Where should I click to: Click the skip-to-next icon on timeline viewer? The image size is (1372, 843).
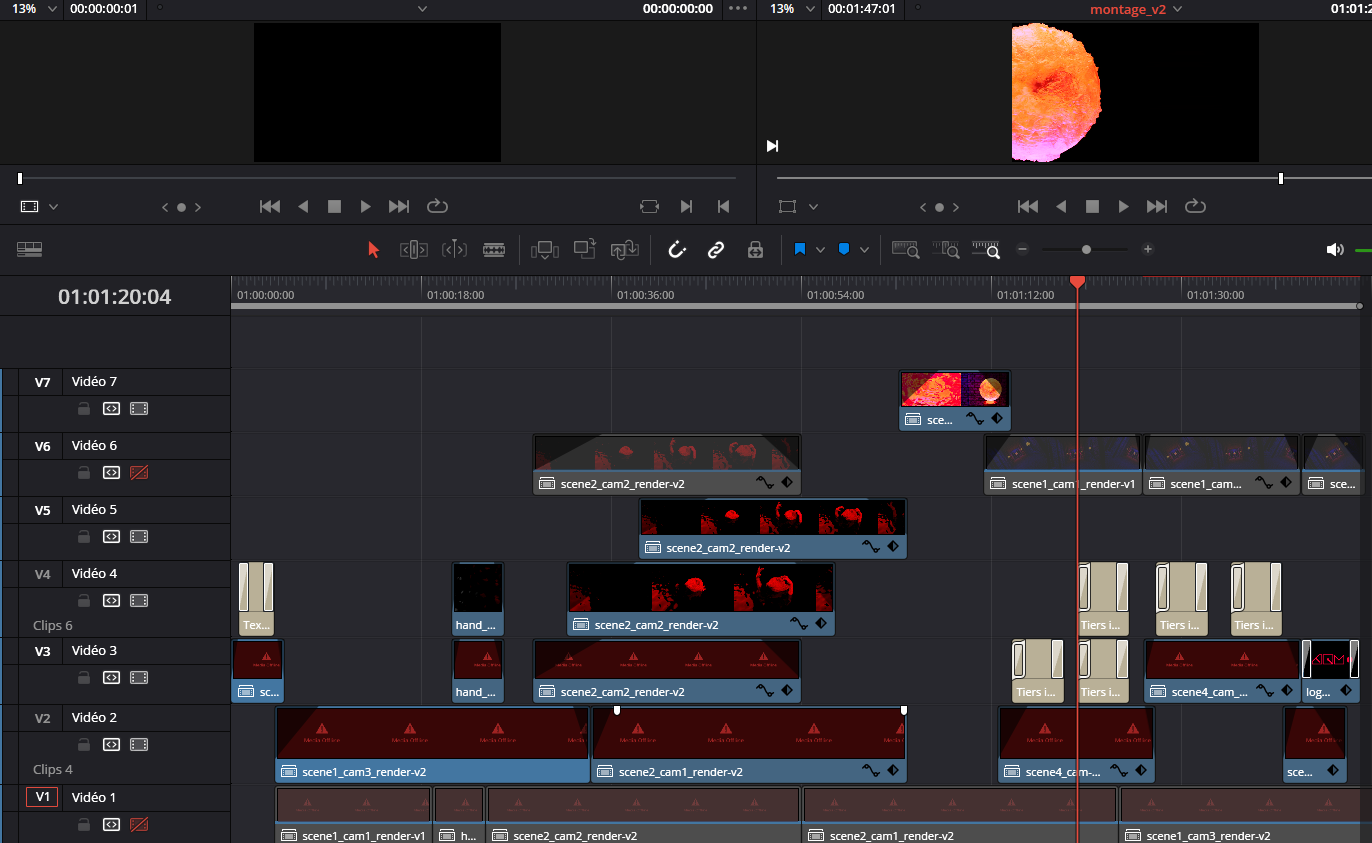(772, 146)
